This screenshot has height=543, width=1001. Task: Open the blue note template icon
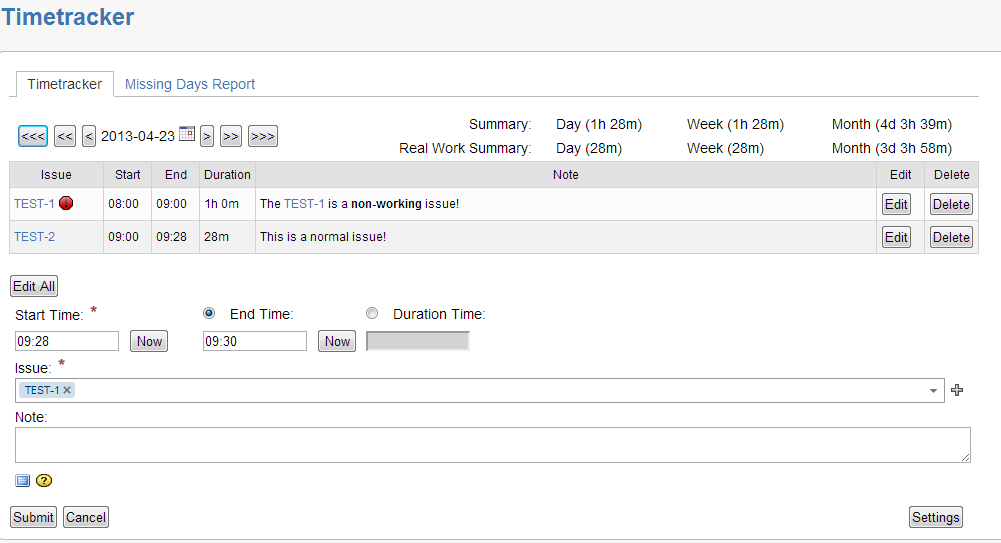click(x=22, y=480)
